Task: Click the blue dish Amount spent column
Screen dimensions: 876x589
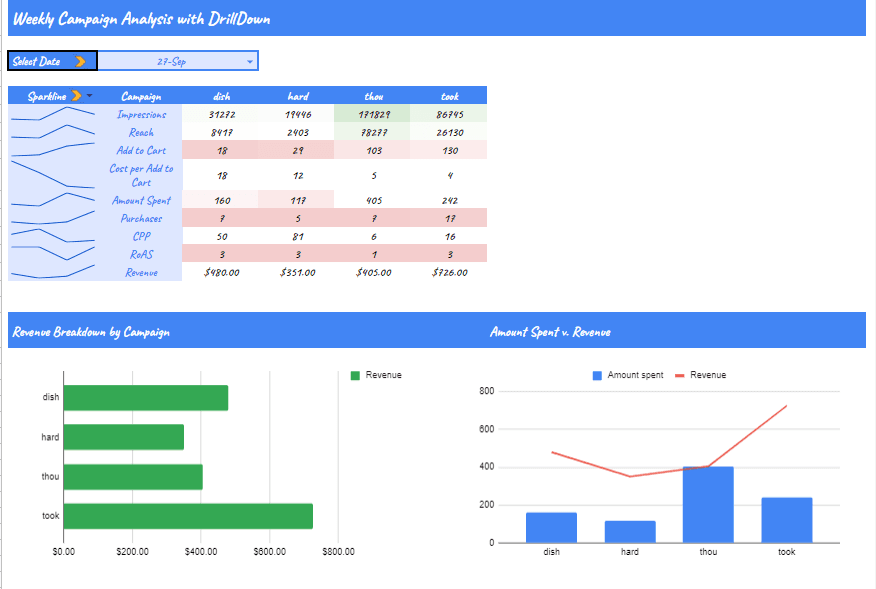Action: [551, 528]
